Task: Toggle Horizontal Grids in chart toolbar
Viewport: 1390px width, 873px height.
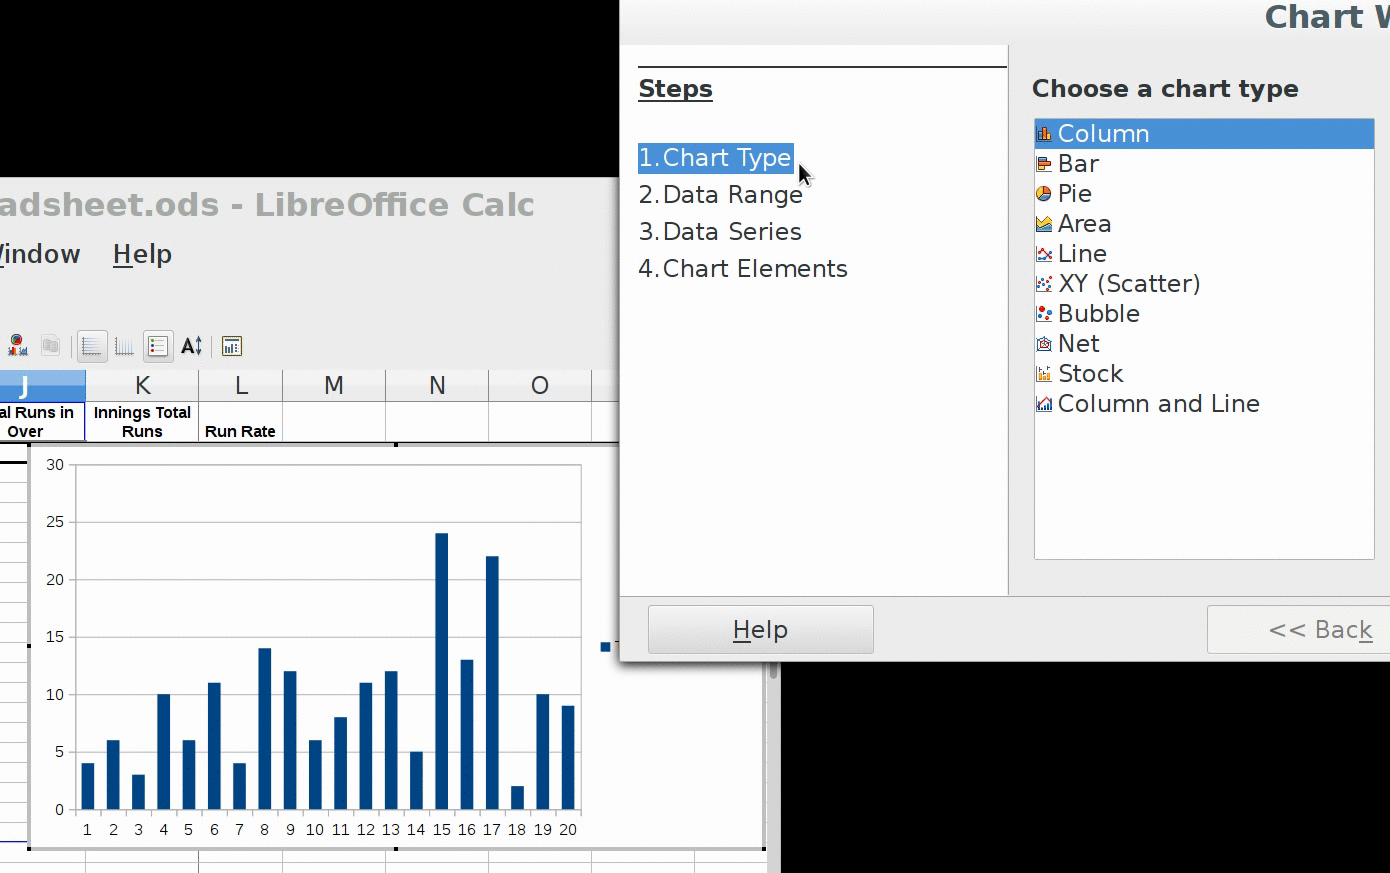Action: click(92, 346)
